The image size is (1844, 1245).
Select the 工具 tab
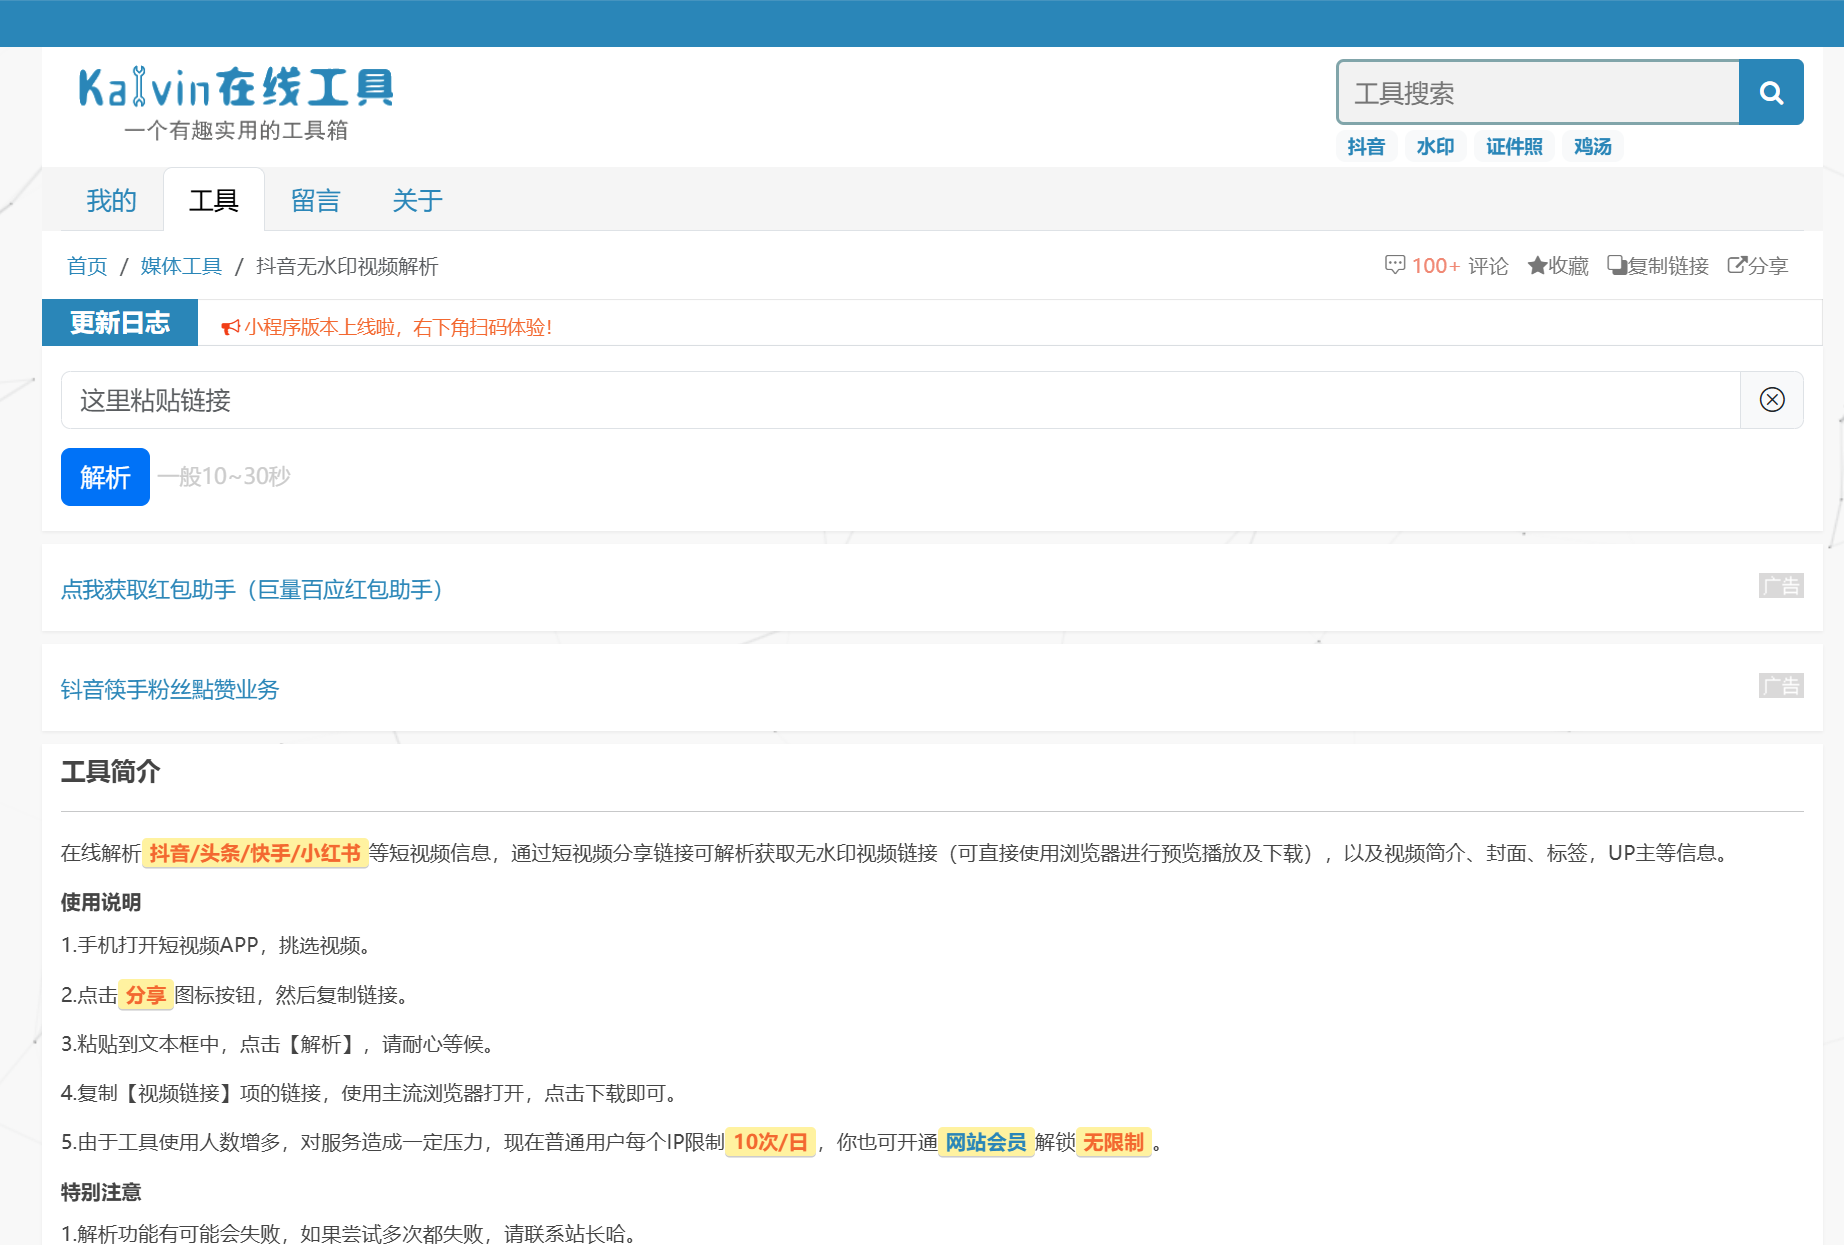pos(214,200)
